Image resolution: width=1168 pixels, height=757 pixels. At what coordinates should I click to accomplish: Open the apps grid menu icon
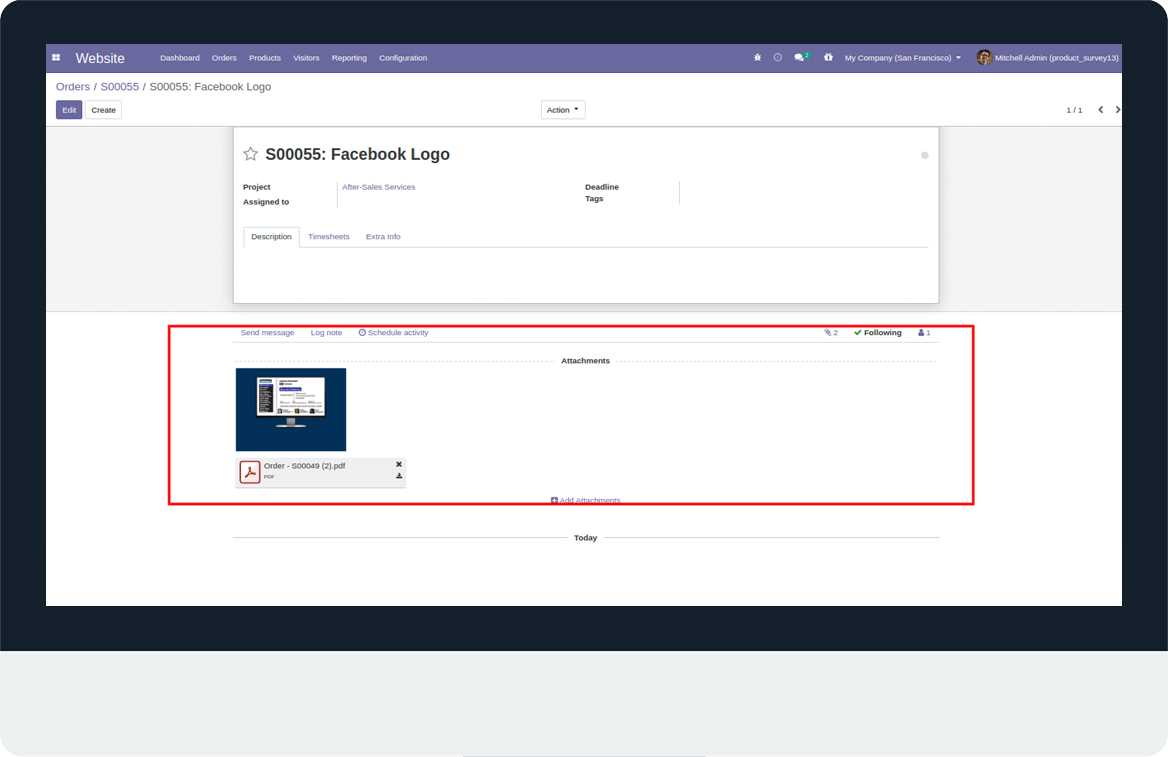coord(56,57)
